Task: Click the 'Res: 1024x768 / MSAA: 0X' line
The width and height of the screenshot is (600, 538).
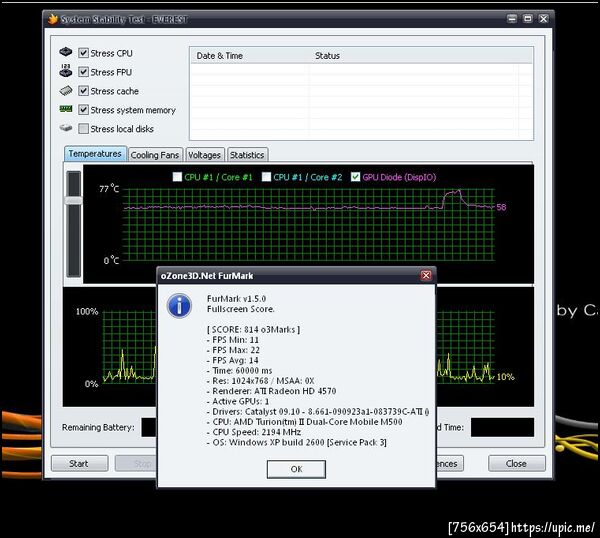Action: tap(261, 381)
